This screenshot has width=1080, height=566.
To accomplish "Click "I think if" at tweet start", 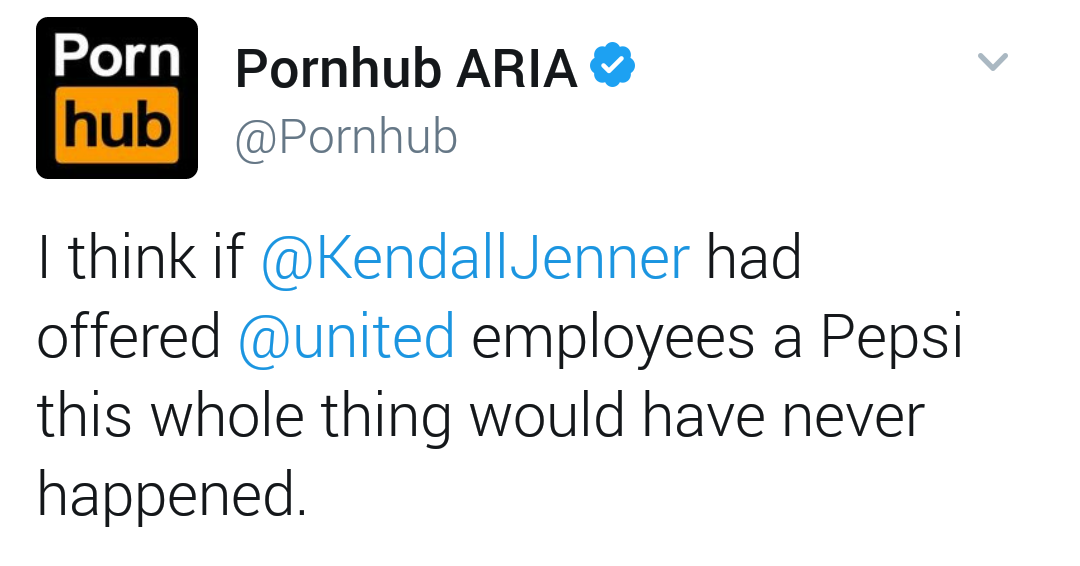I will click(x=140, y=257).
